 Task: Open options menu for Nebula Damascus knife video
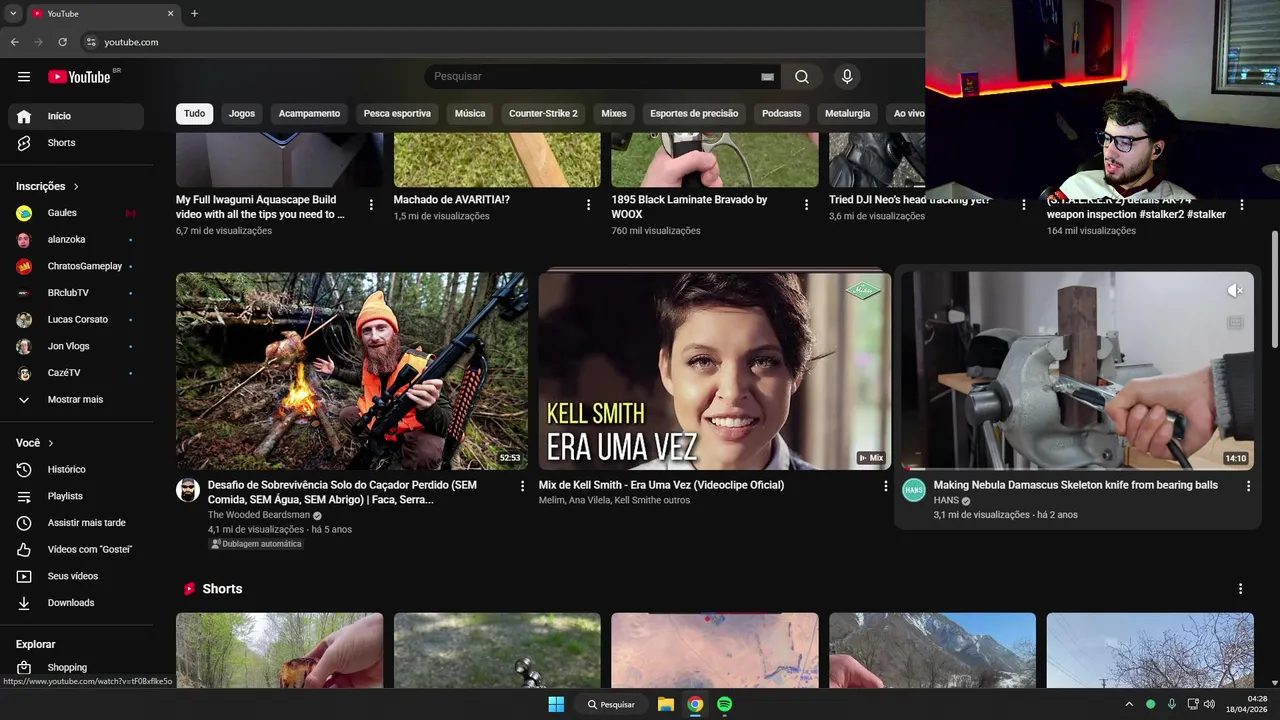tap(1248, 486)
